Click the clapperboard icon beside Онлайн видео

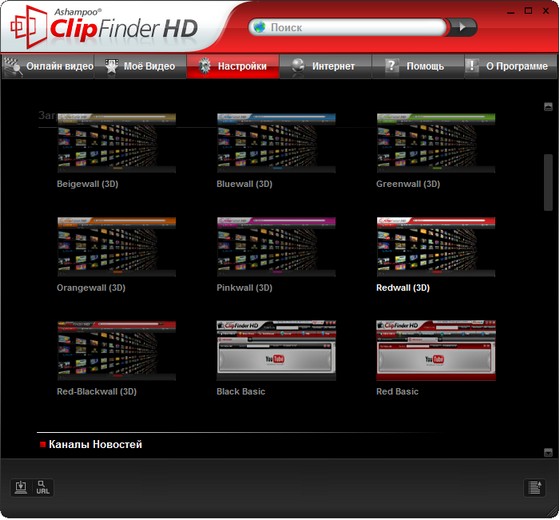point(13,66)
